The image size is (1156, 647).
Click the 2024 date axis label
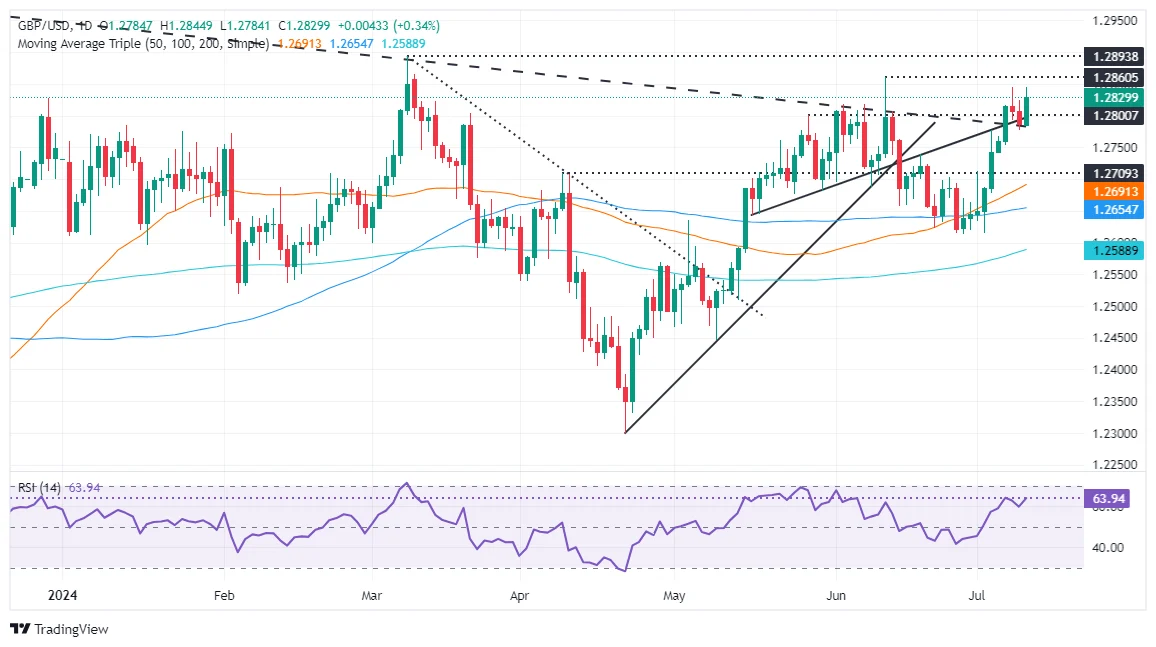[x=61, y=595]
